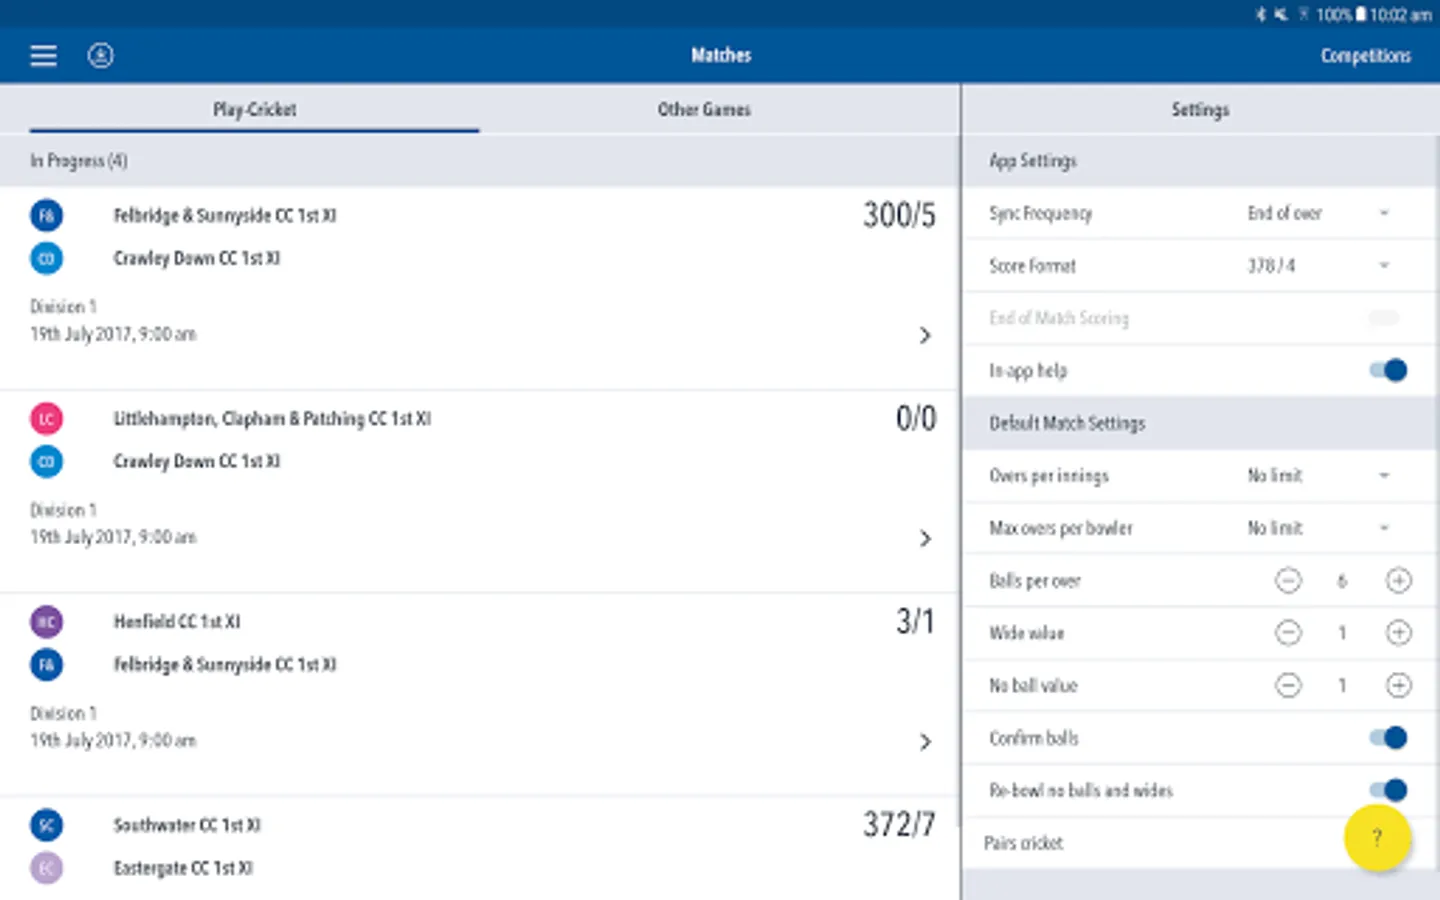The width and height of the screenshot is (1440, 900).
Task: Decrease Balls per over with minus
Action: pos(1288,581)
